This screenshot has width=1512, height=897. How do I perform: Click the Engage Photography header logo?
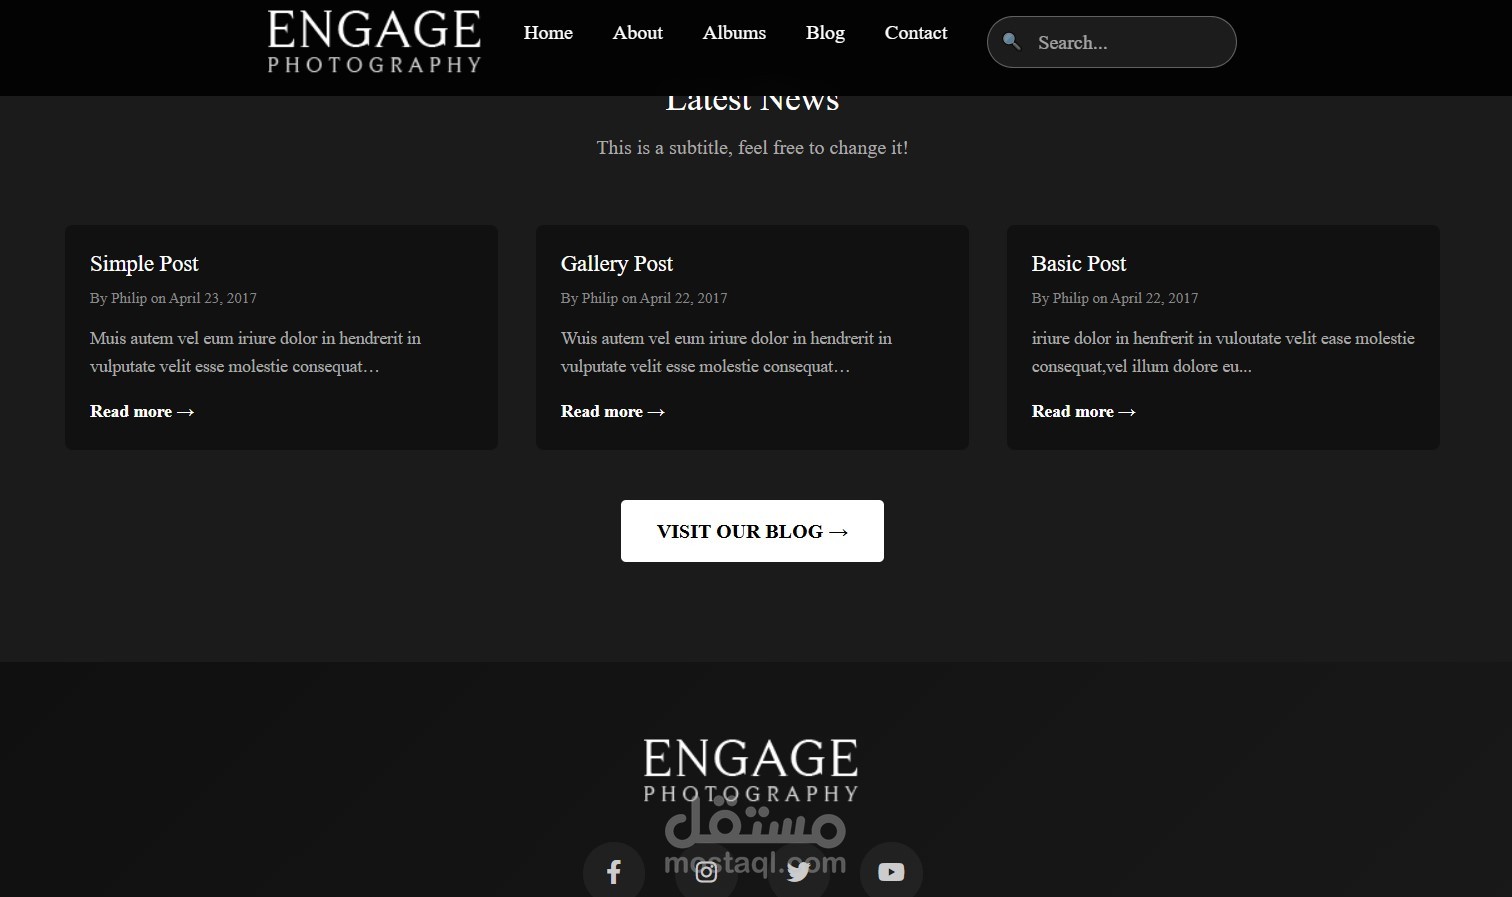[x=374, y=42]
